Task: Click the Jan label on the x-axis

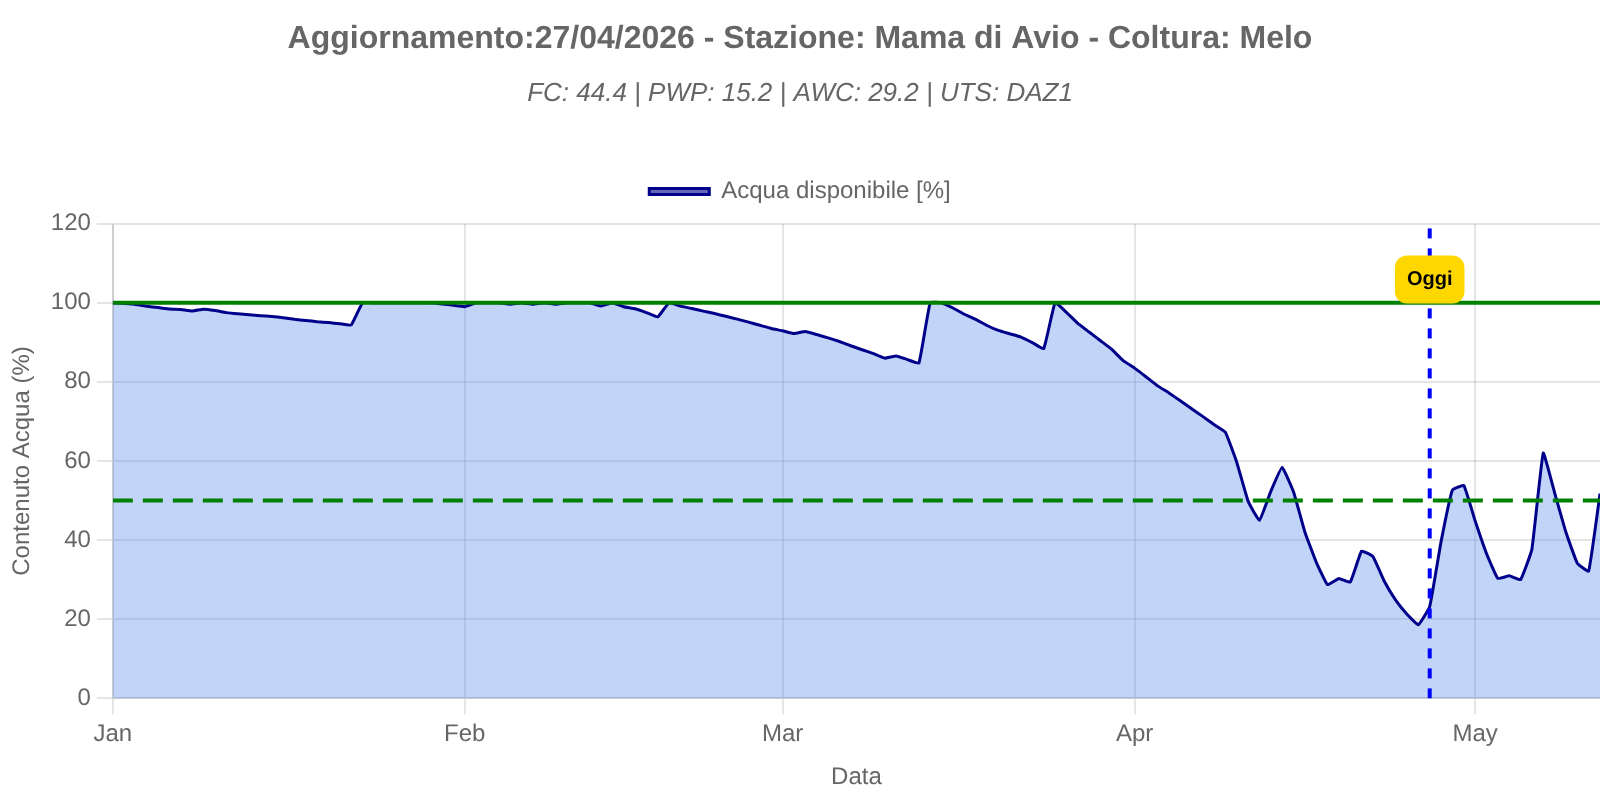Action: 113,733
